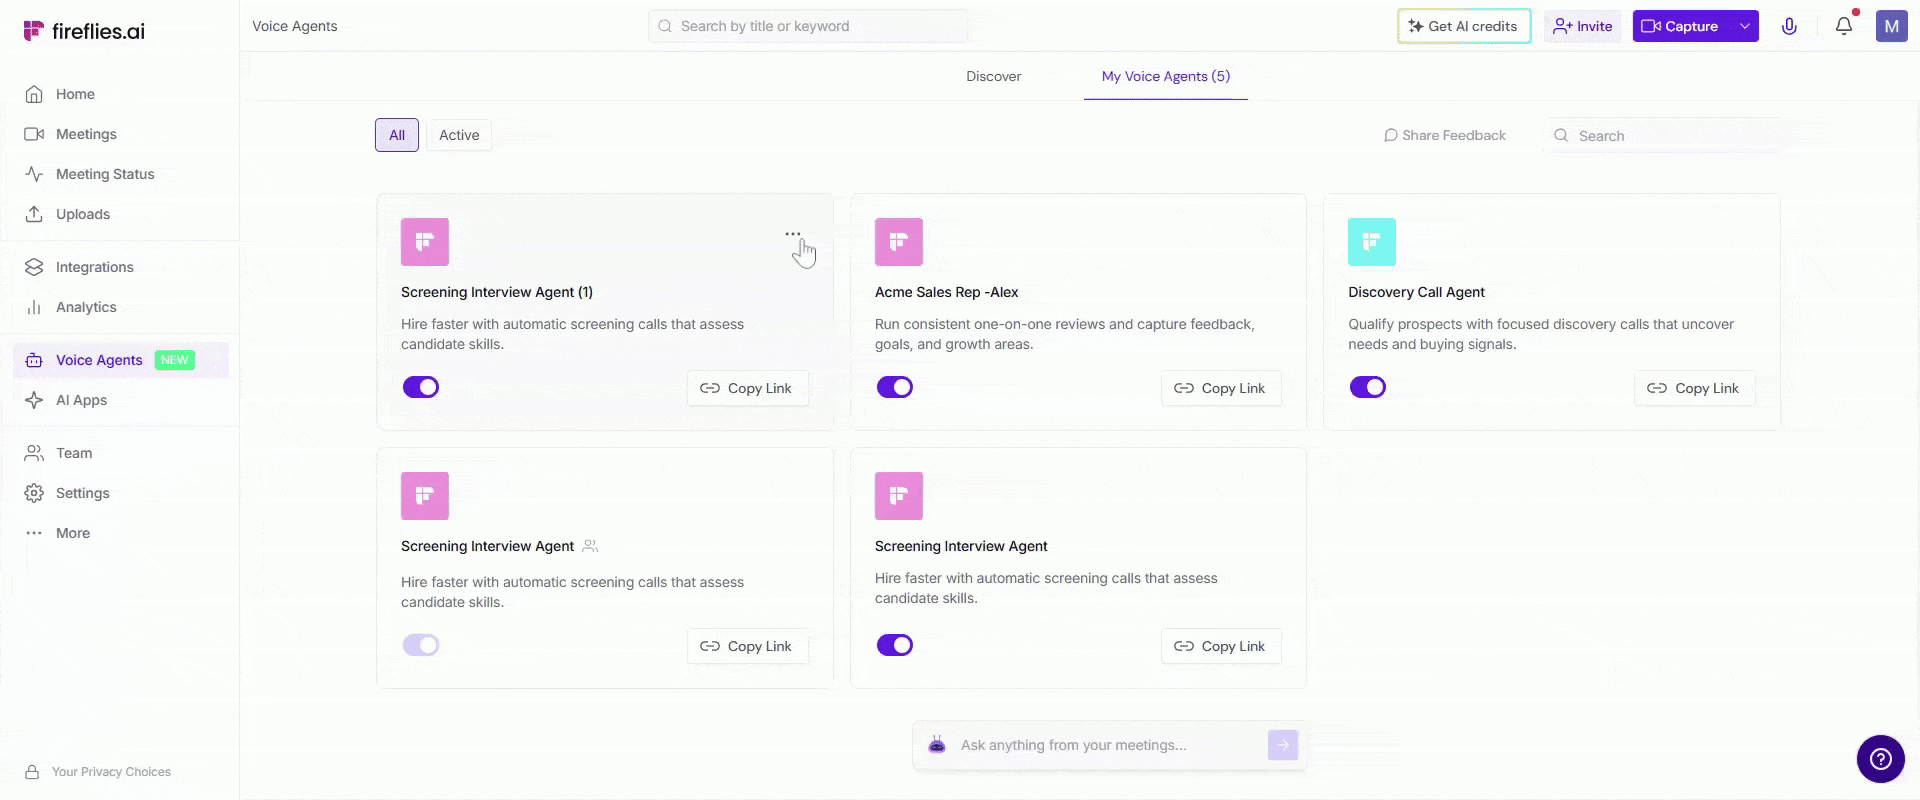1920x800 pixels.
Task: Go to Integrations in the sidebar
Action: 94,267
